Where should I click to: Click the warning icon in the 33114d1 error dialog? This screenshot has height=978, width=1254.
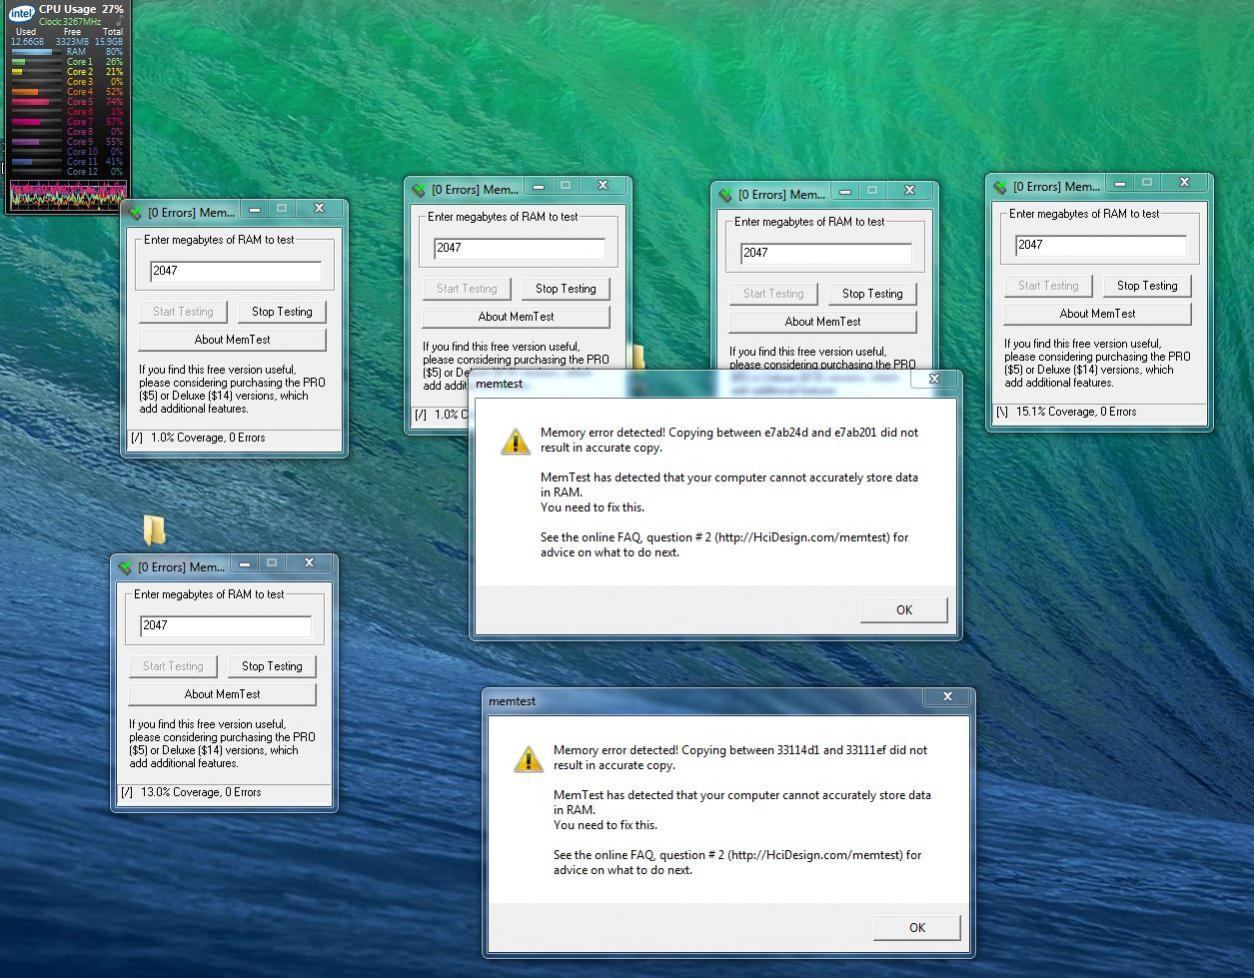point(528,759)
